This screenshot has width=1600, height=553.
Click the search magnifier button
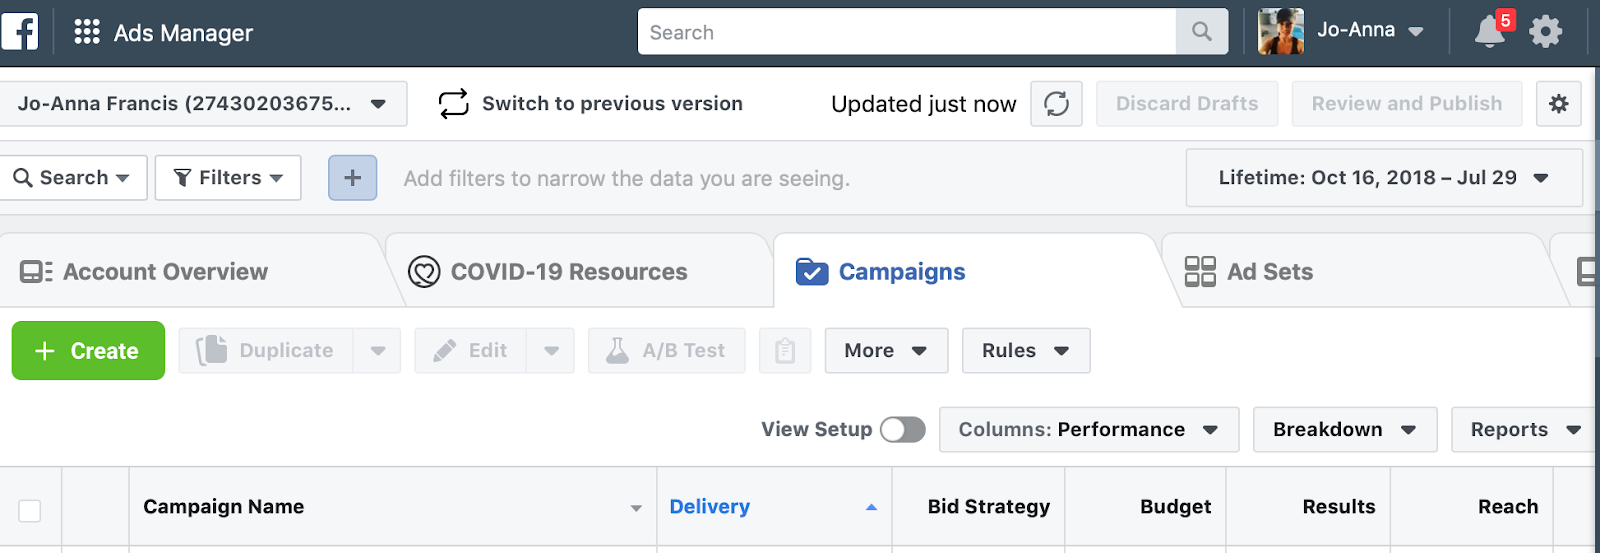pyautogui.click(x=1202, y=32)
